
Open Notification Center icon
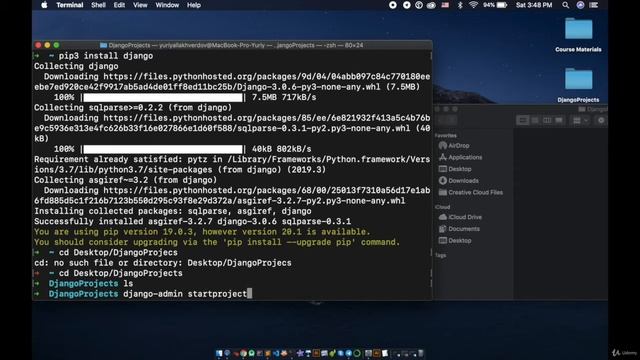594,5
